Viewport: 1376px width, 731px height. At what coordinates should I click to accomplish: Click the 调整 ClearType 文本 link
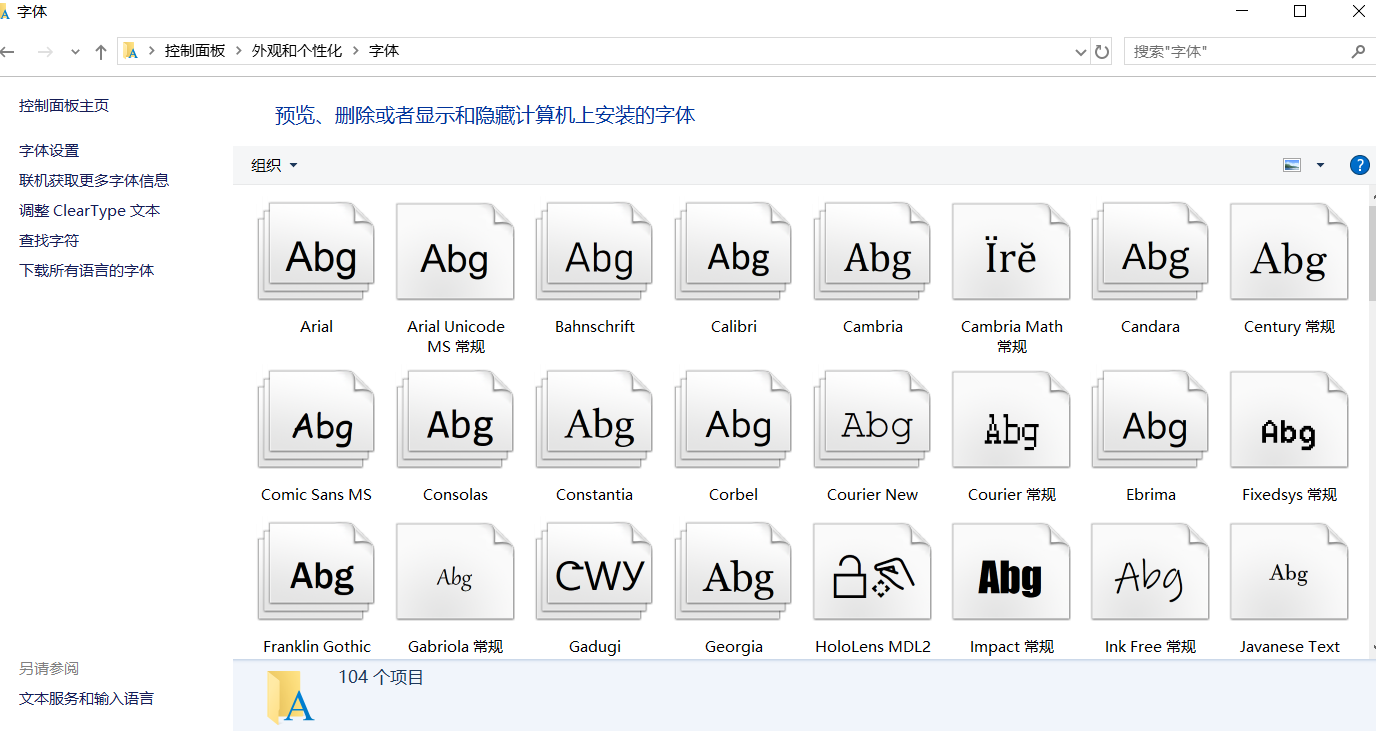(x=90, y=211)
